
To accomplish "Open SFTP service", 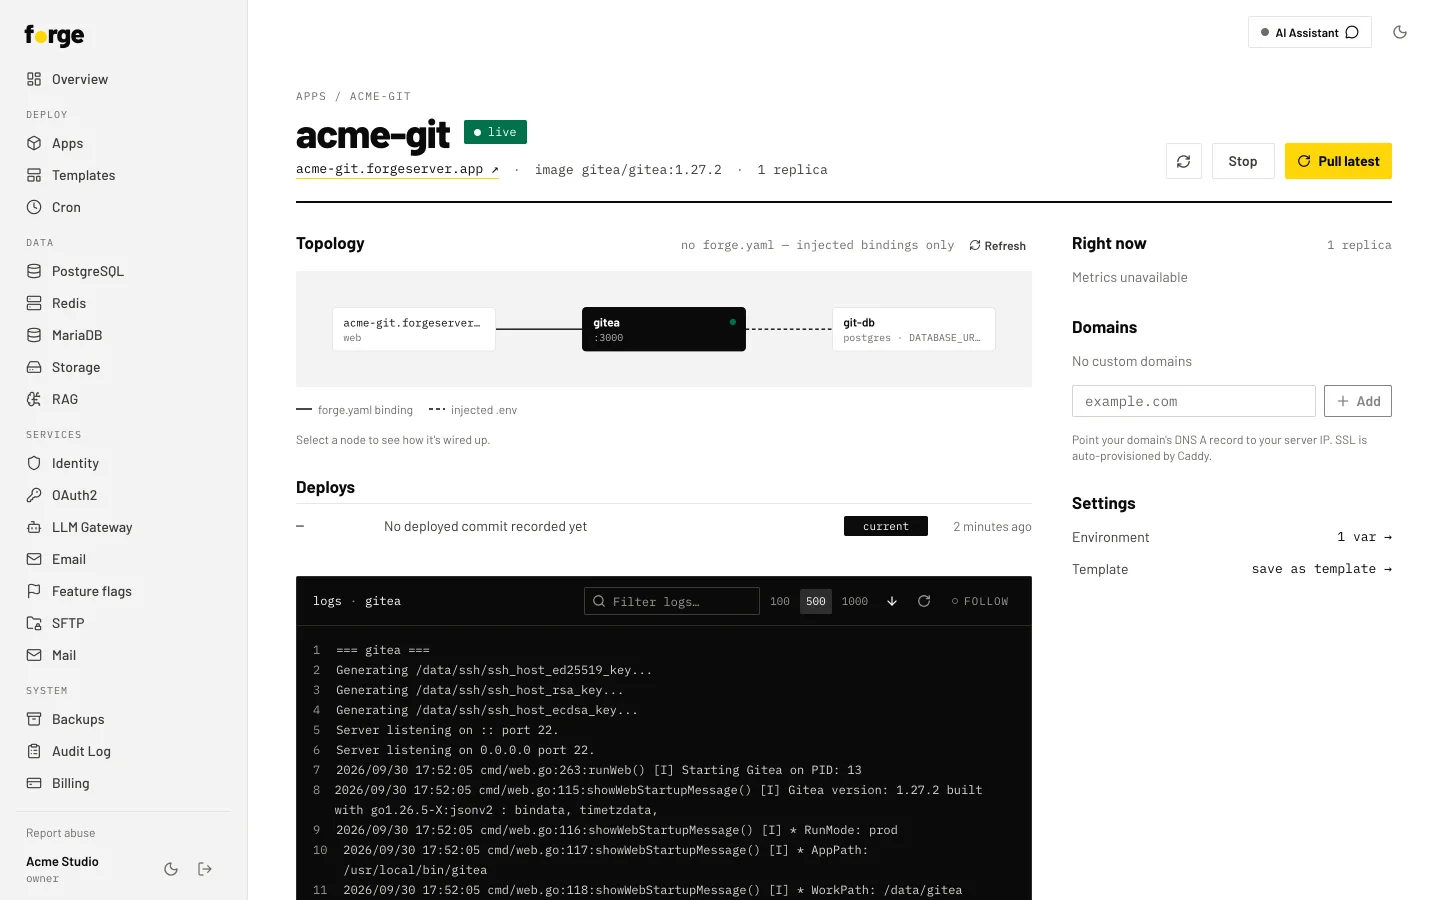I will [124, 623].
